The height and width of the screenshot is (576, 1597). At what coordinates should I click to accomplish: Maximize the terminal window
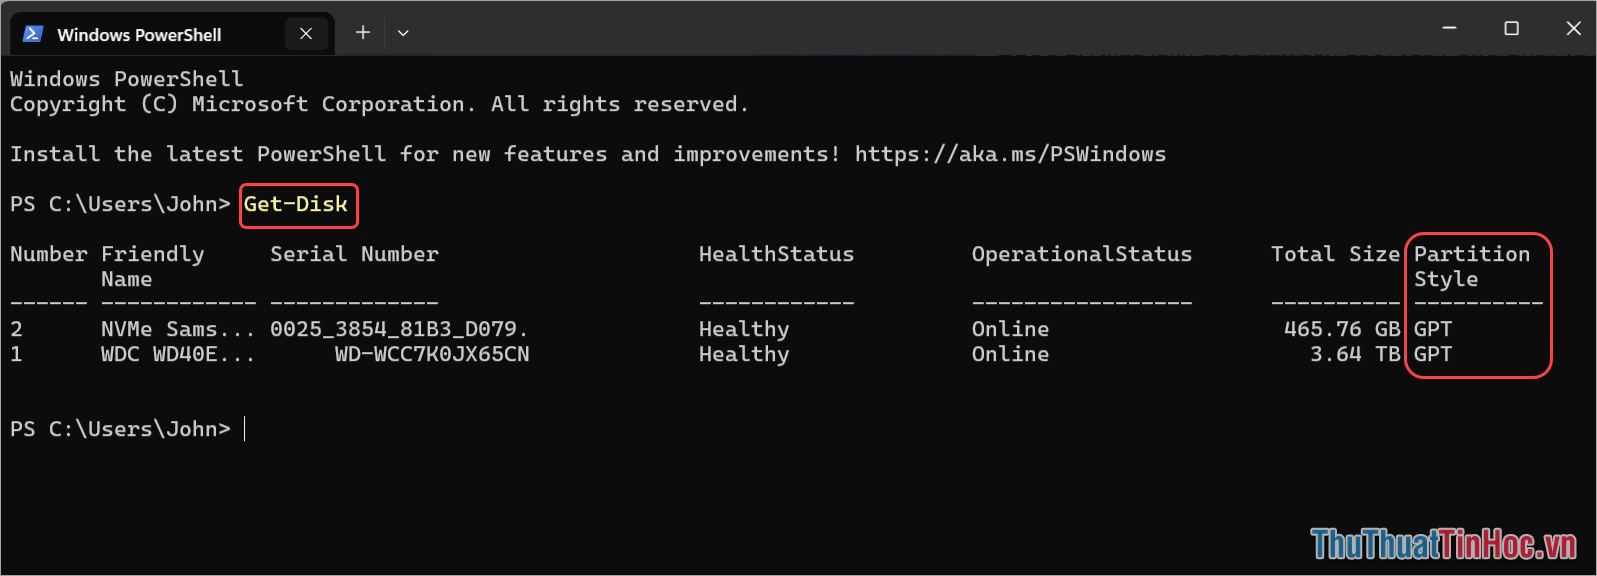(1512, 28)
